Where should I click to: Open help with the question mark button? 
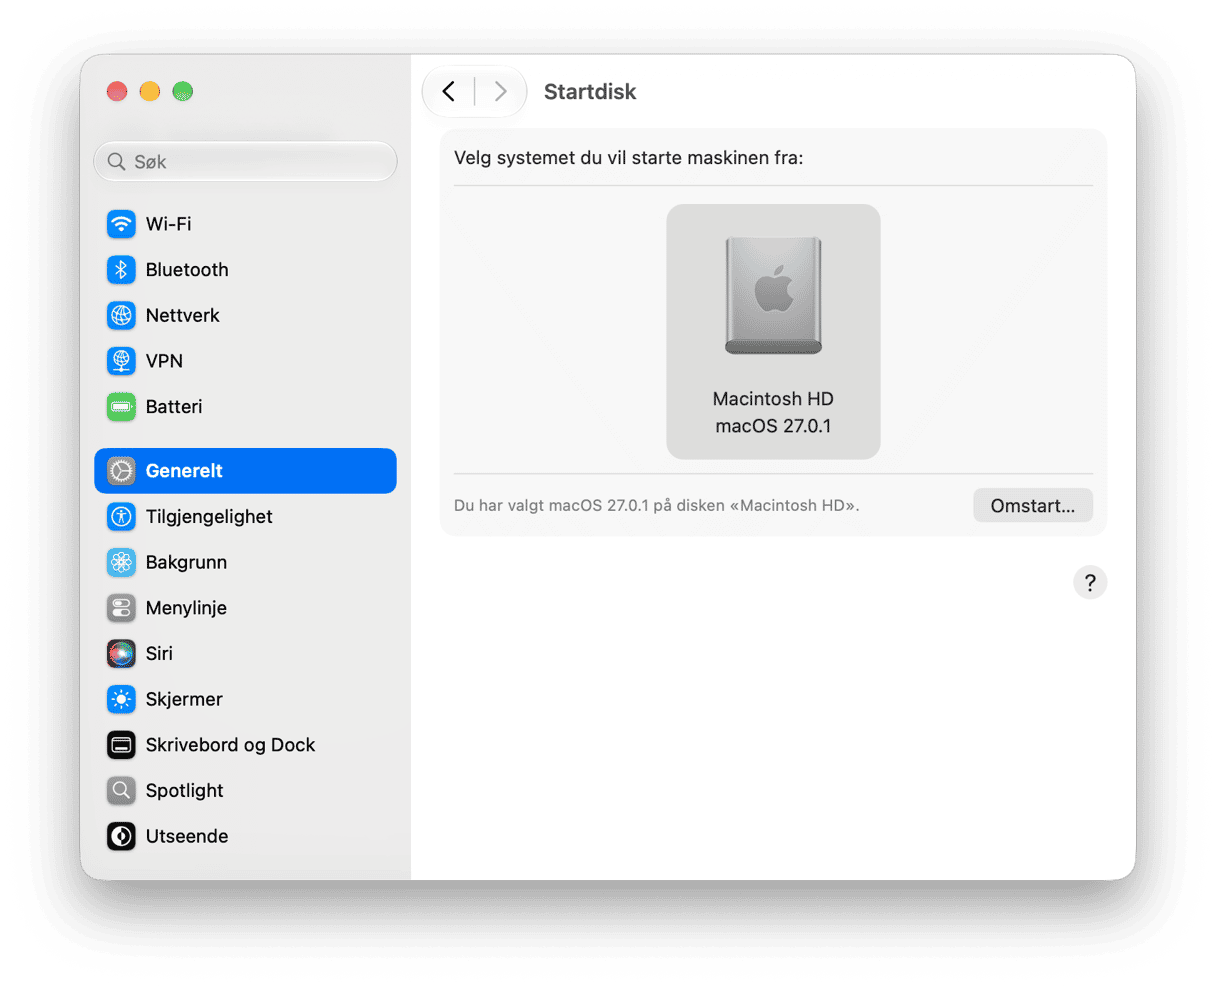1090,582
